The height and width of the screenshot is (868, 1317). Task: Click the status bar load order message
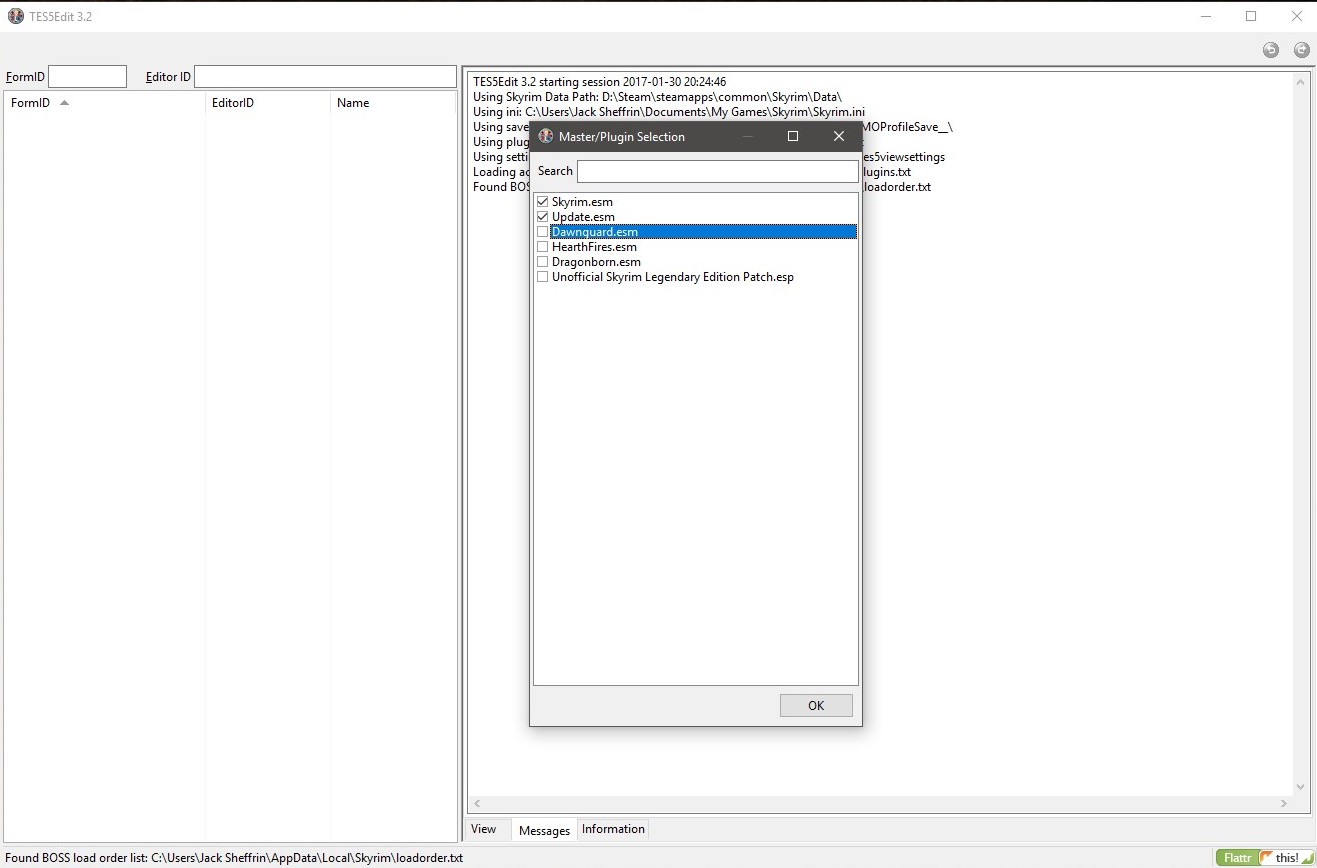point(234,858)
